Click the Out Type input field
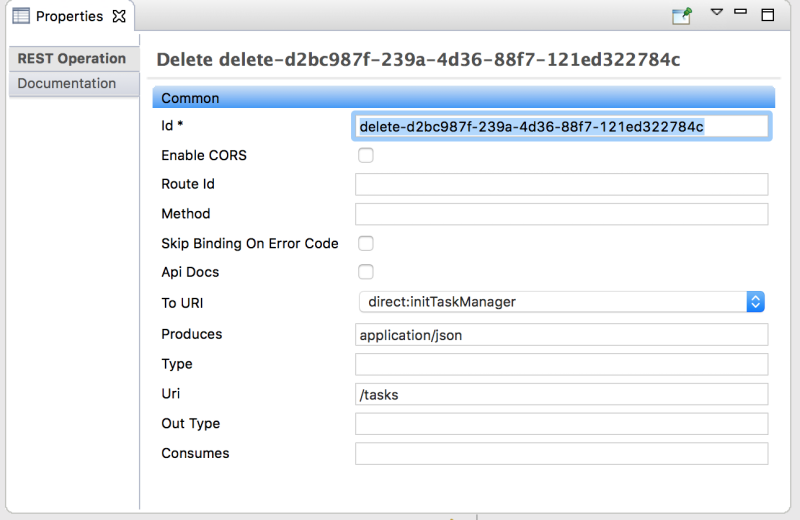The image size is (800, 520). 561,424
